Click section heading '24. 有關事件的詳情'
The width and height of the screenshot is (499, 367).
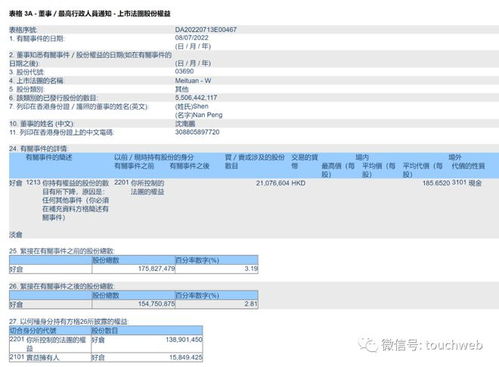click(38, 148)
